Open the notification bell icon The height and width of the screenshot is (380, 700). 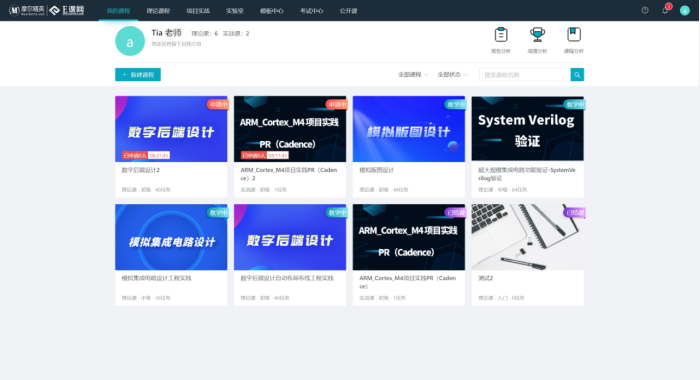[665, 10]
